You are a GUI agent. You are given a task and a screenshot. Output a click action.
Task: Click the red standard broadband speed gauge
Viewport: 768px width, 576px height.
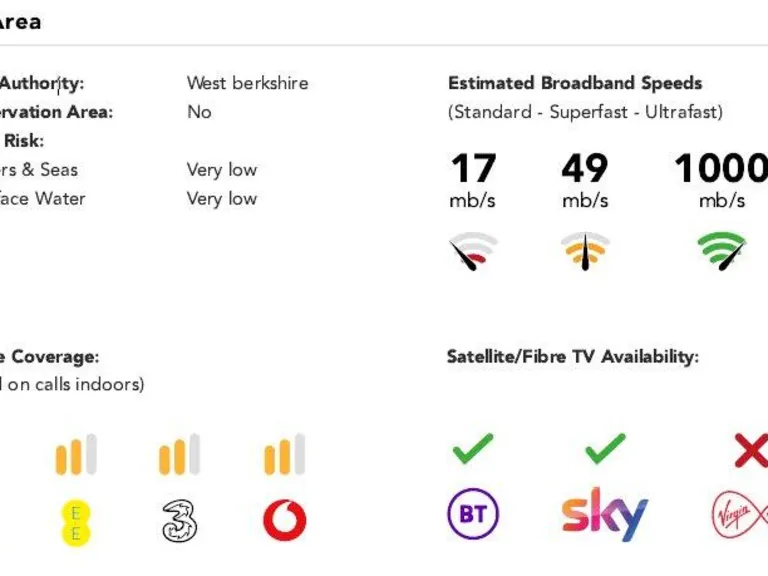(473, 252)
